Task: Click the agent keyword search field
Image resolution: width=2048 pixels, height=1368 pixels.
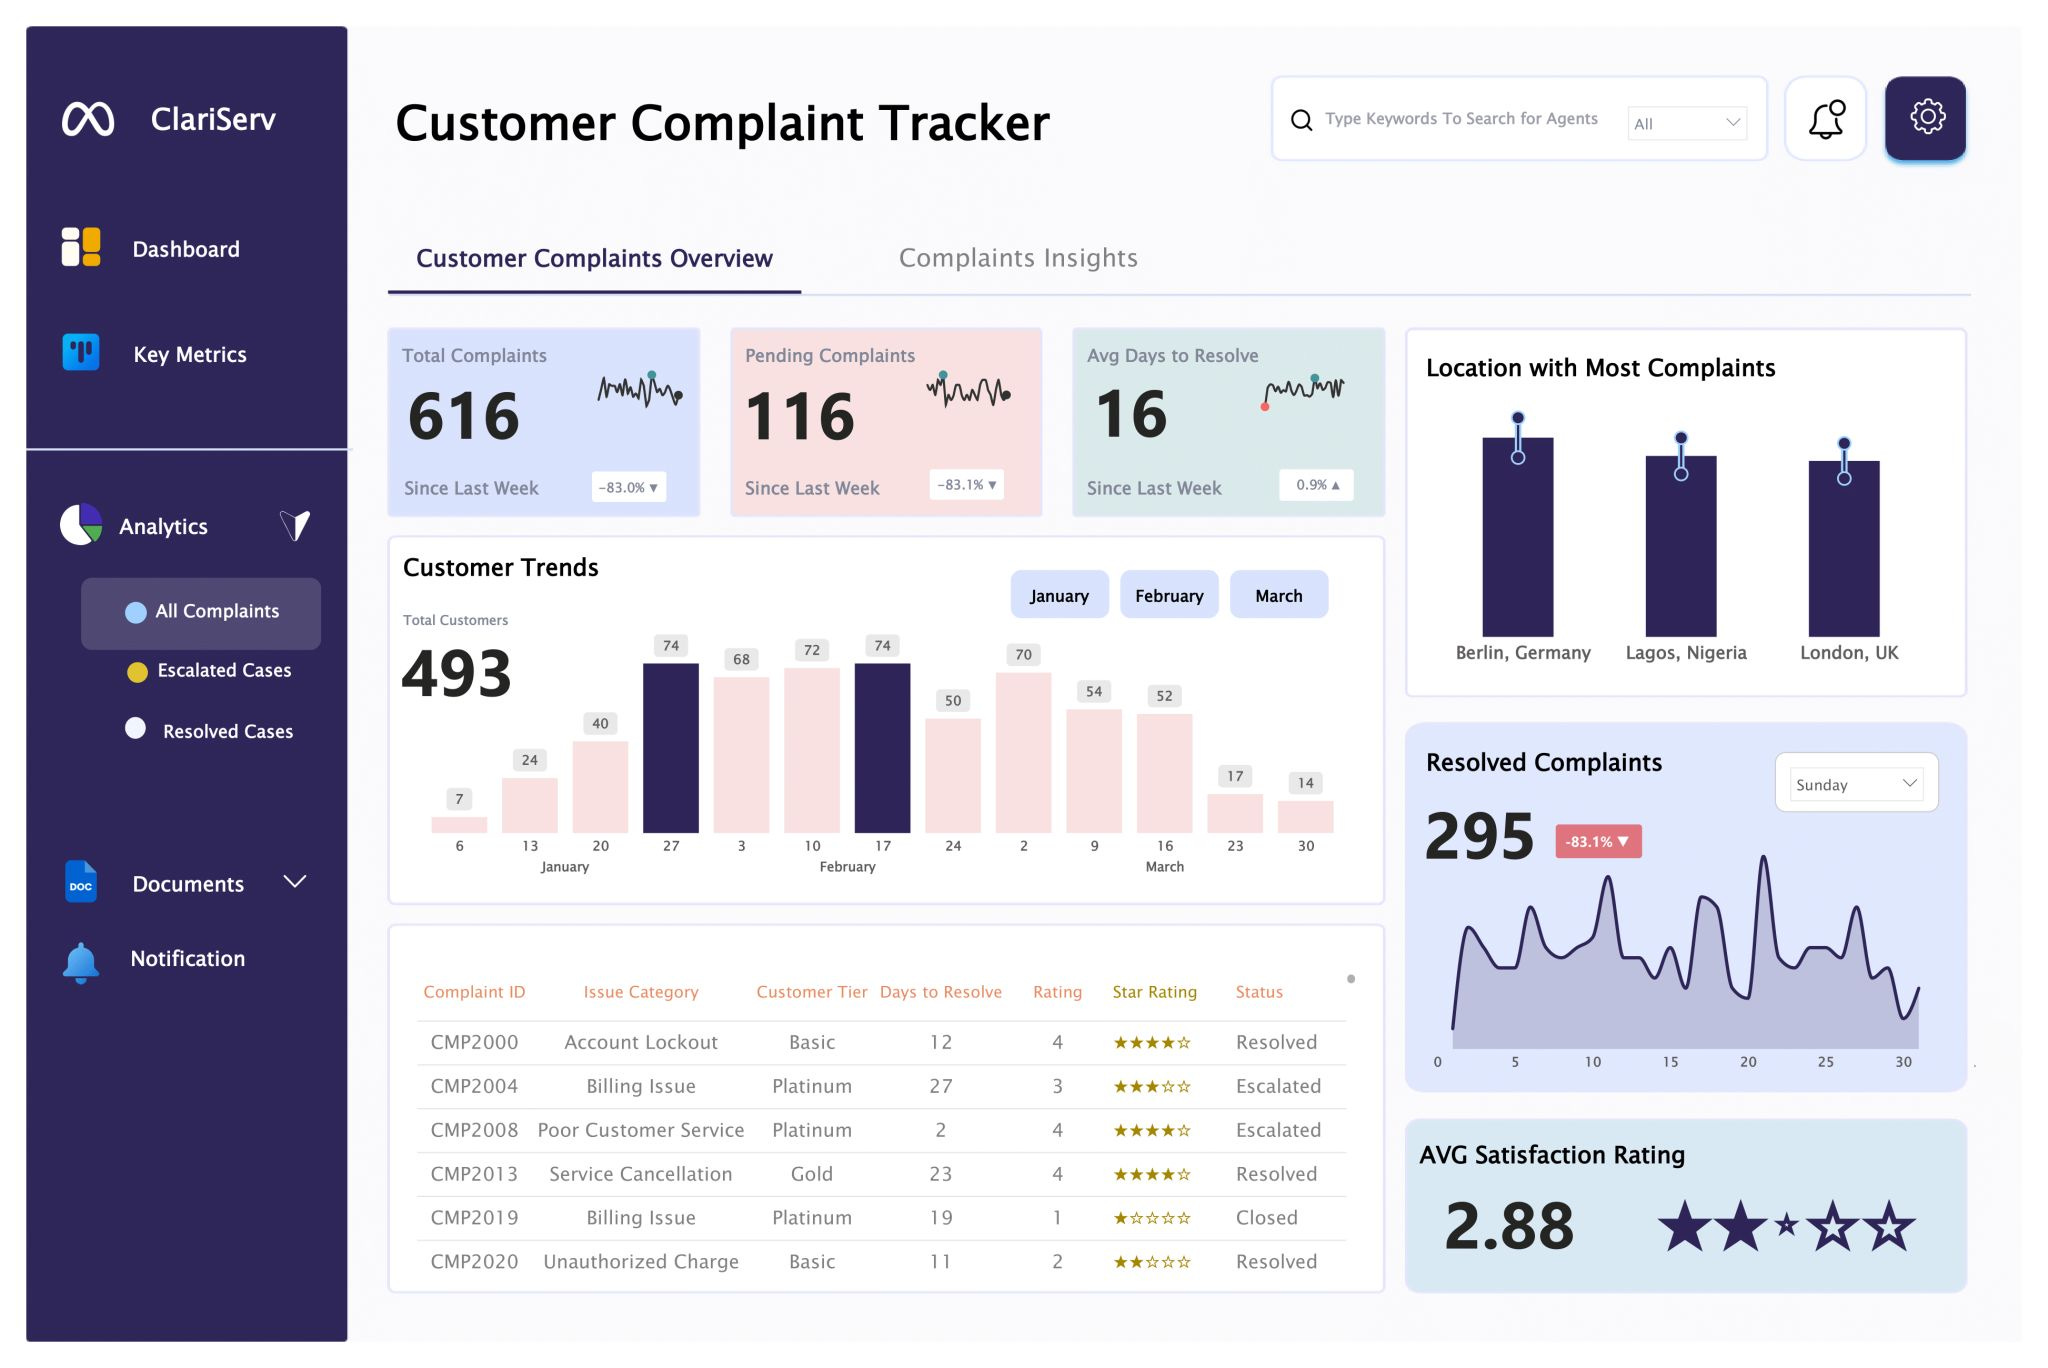Action: click(x=1460, y=119)
